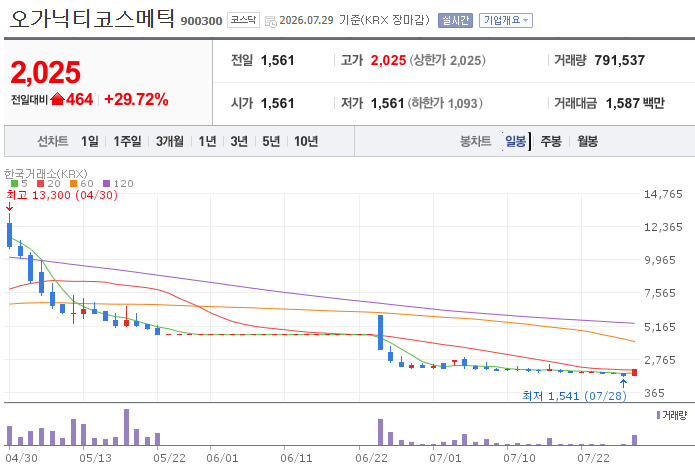Click the 5,165 price axis label
The image size is (695, 471).
tap(660, 327)
